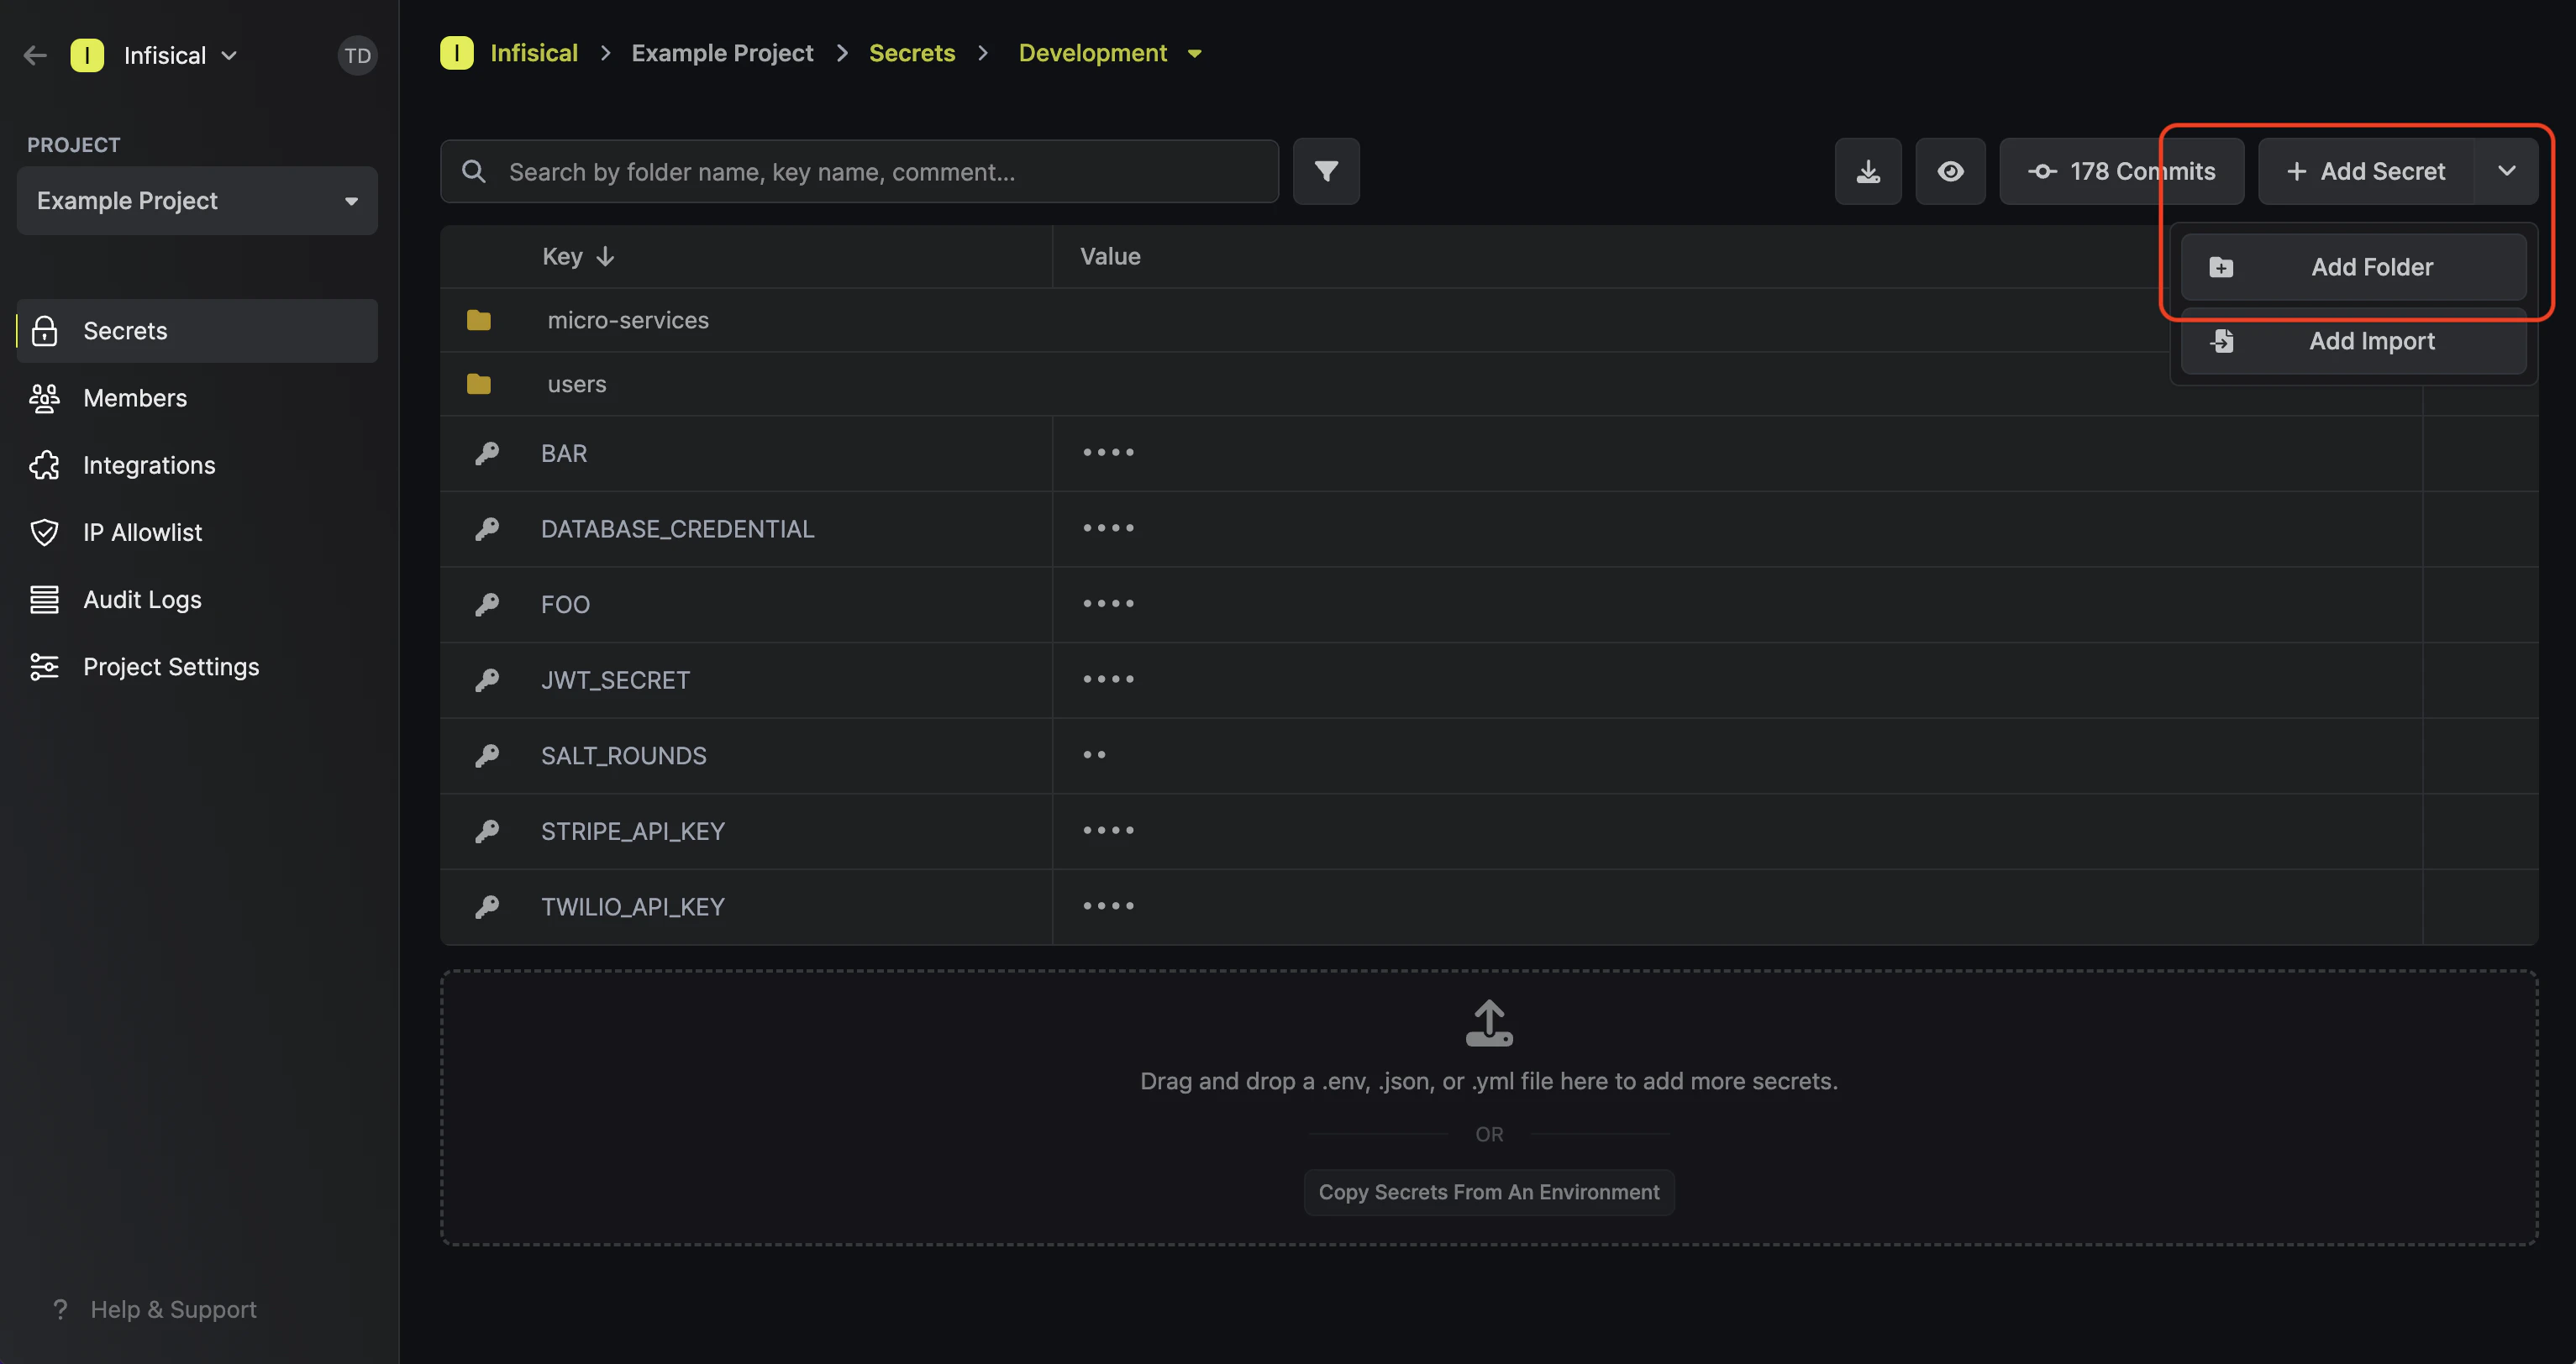Click the masked value of DATABASE_CREDENTIAL
Viewport: 2576px width, 1364px height.
pyautogui.click(x=1108, y=528)
